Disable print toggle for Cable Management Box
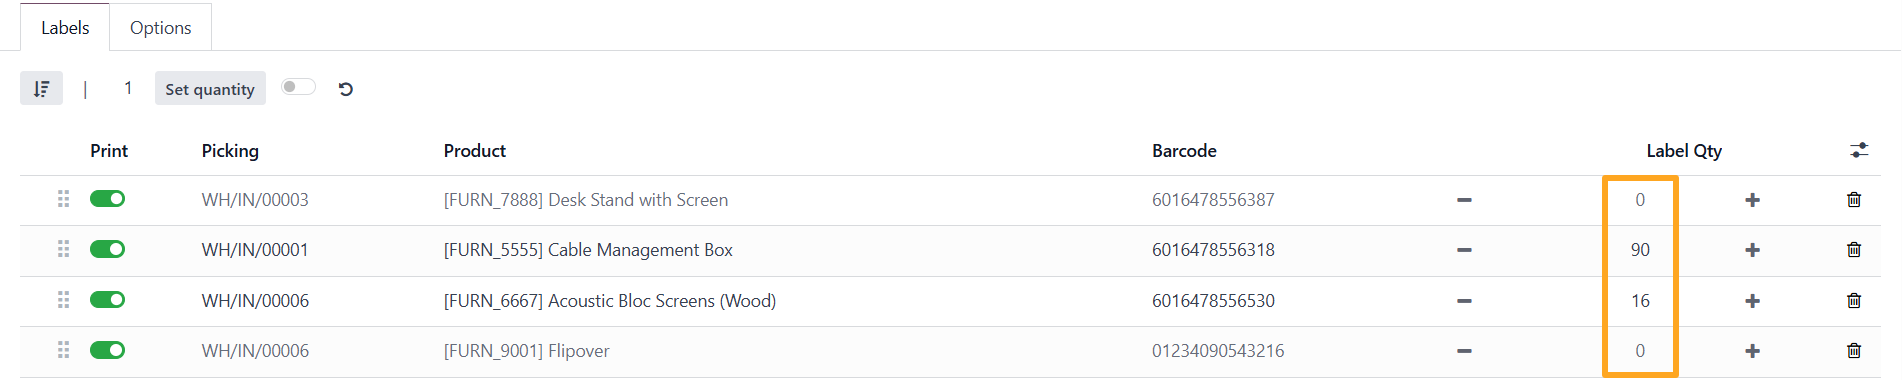Image resolution: width=1902 pixels, height=380 pixels. click(107, 249)
